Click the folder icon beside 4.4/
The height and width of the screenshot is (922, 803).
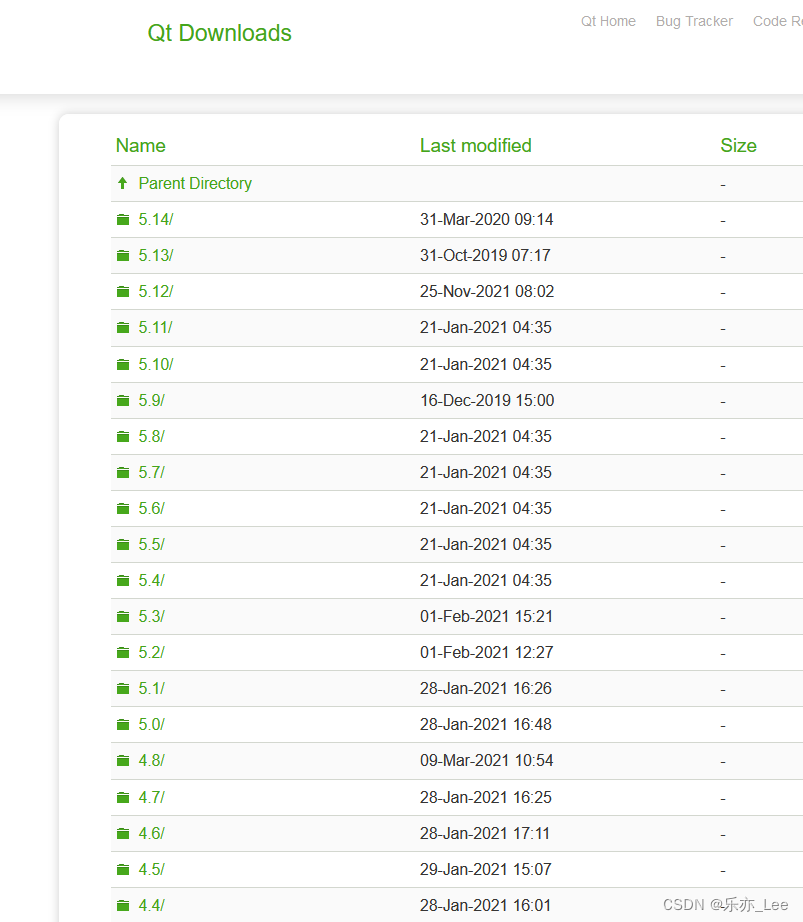click(123, 906)
